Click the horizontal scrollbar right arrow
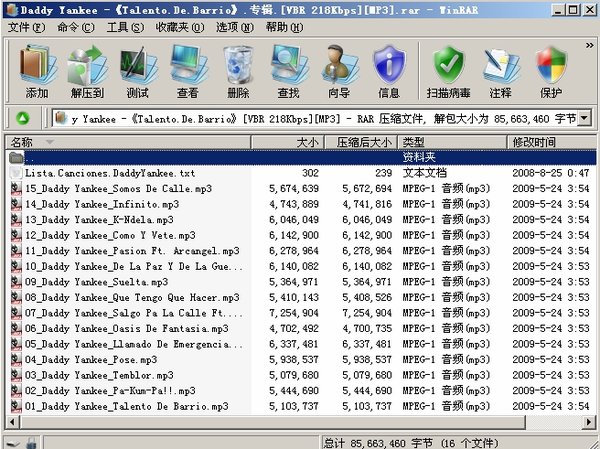This screenshot has height=449, width=600. pos(589,422)
